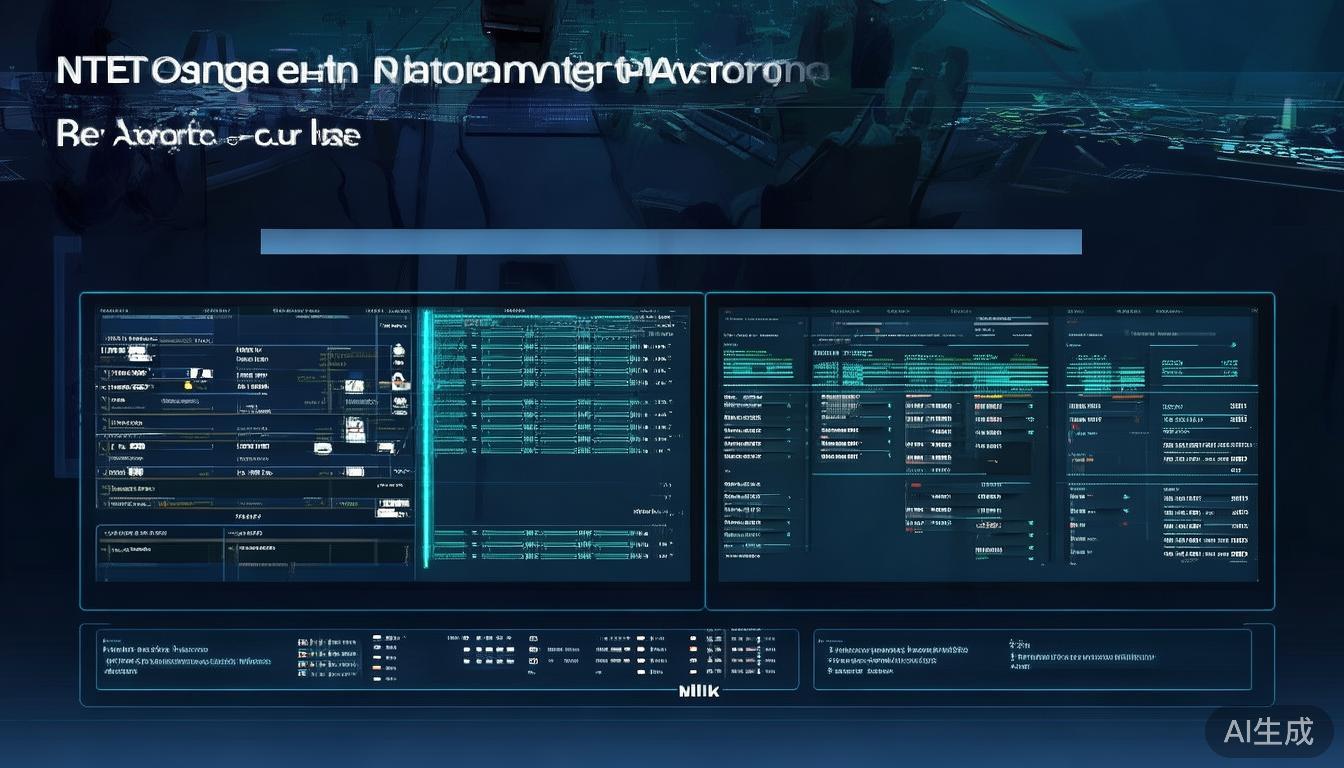1344x768 pixels.
Task: Click the yellow lock icon in left panel
Action: tap(186, 384)
